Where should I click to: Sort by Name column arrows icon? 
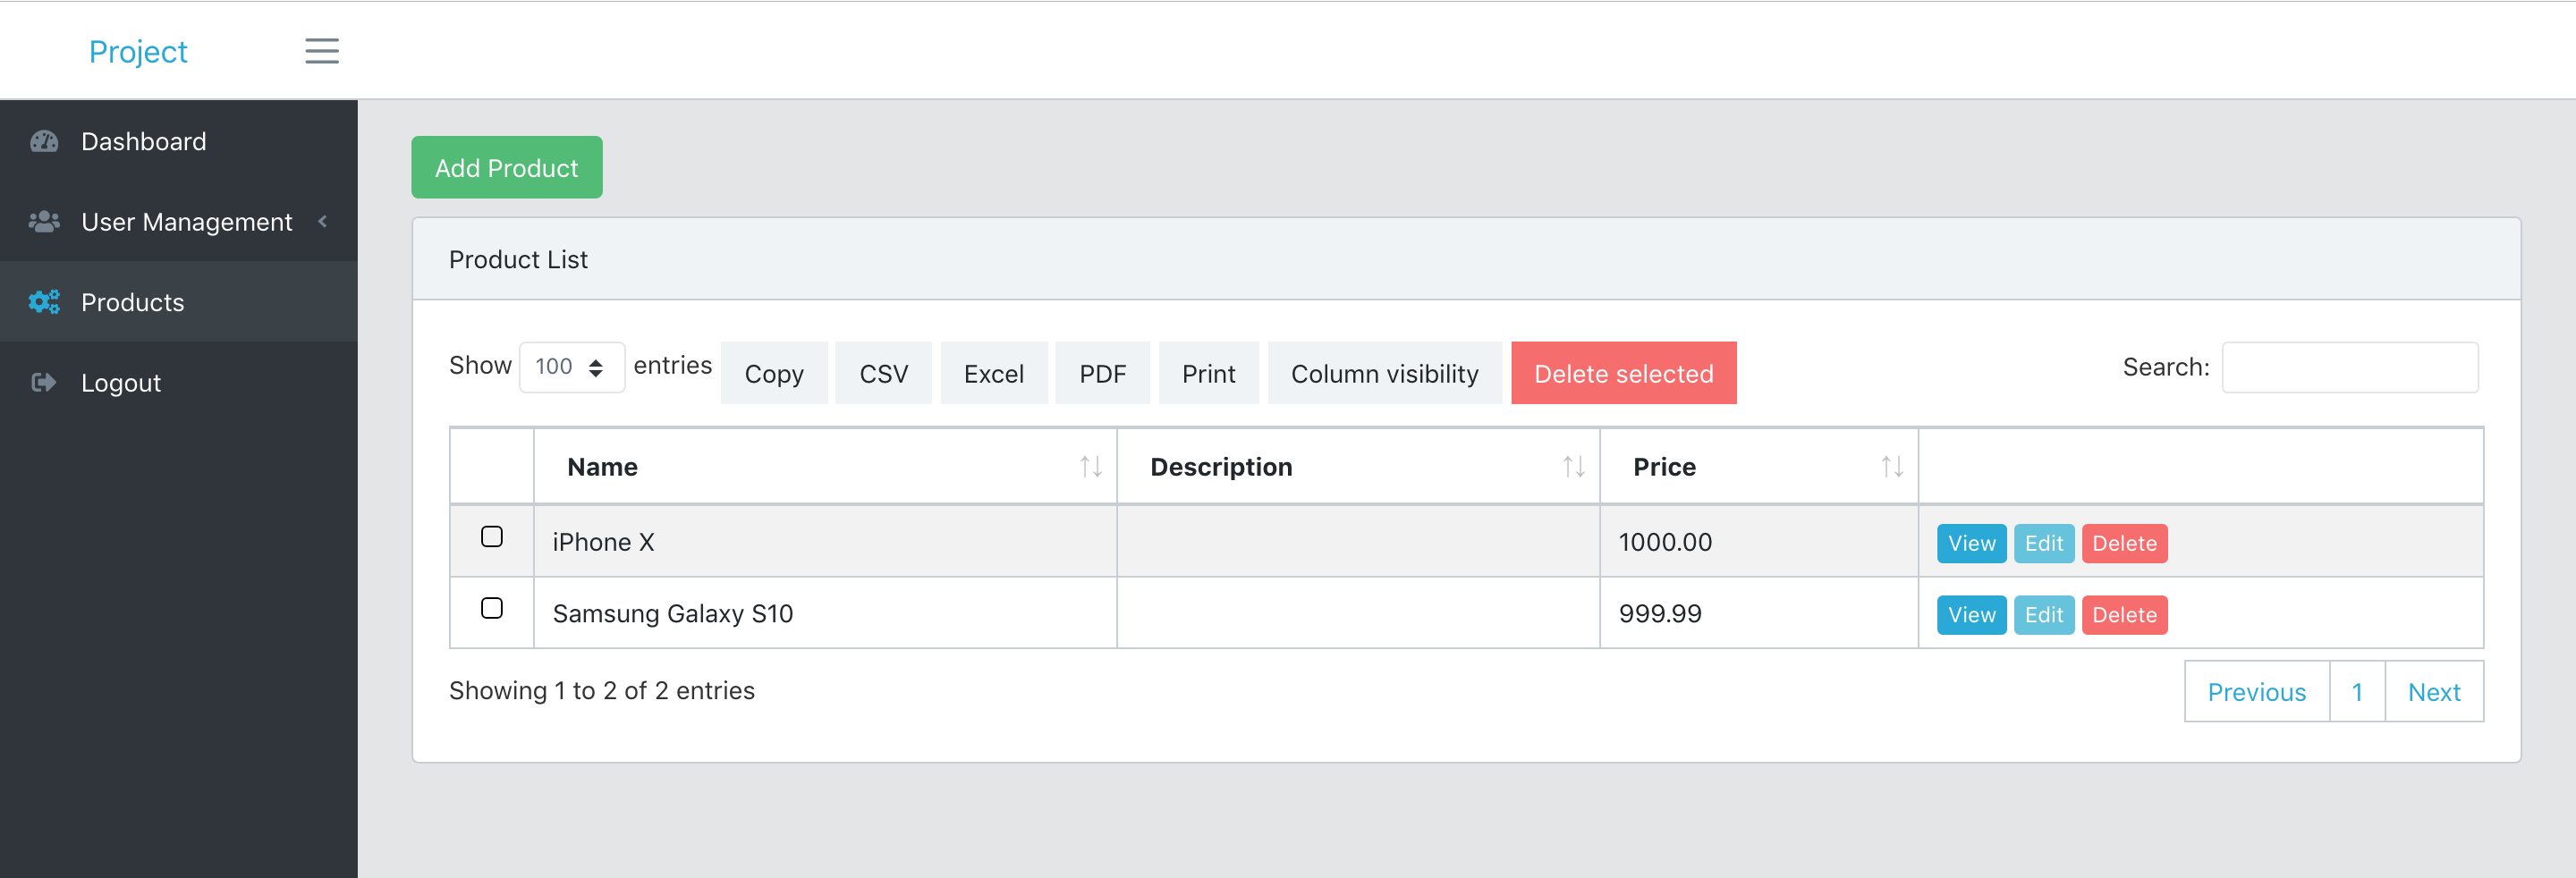1090,467
